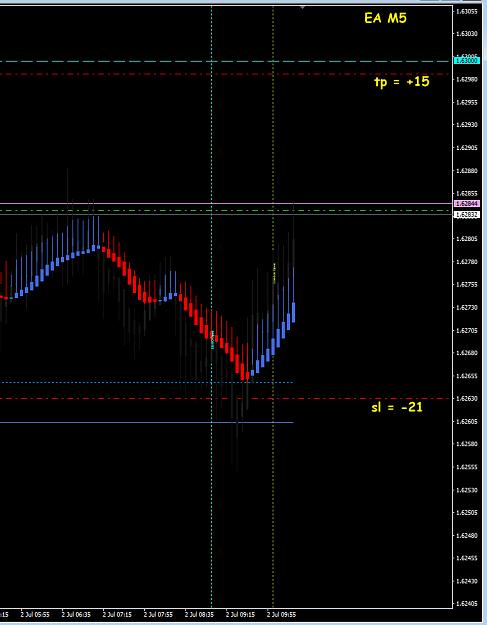Click price scale value 1.62680

[467, 353]
